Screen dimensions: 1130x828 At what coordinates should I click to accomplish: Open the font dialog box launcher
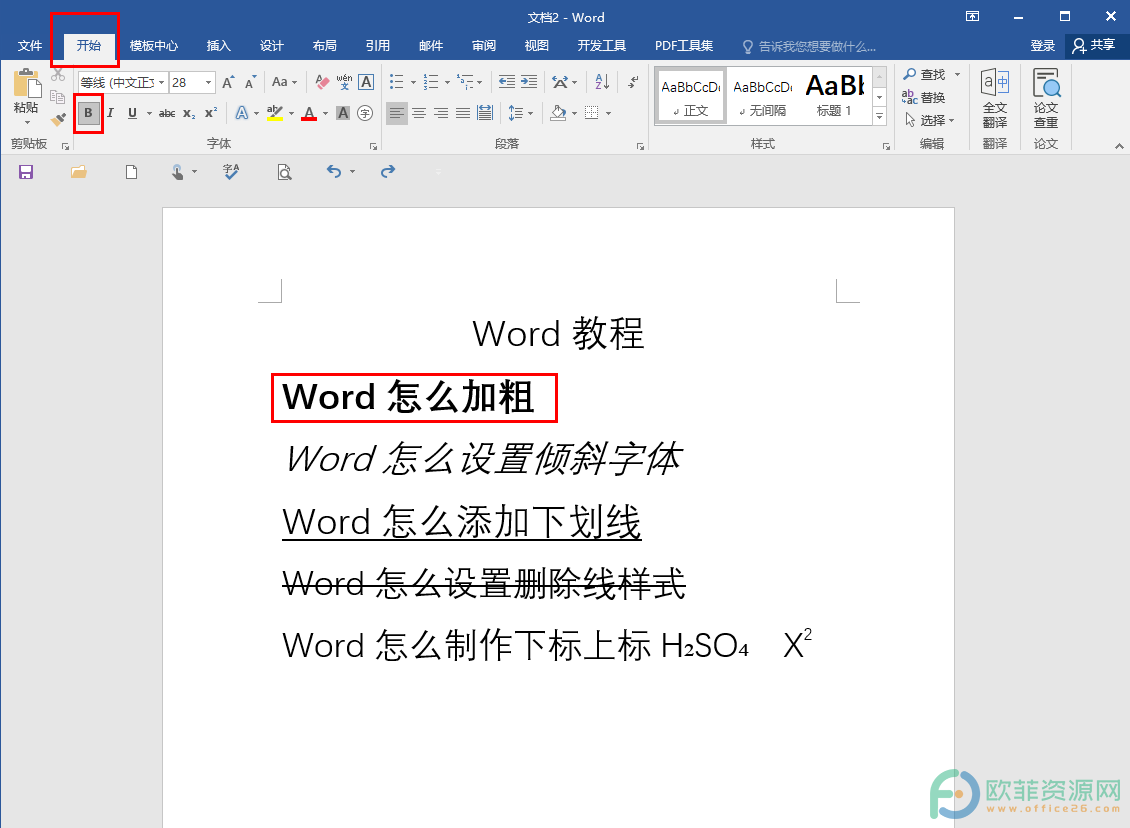pos(373,146)
